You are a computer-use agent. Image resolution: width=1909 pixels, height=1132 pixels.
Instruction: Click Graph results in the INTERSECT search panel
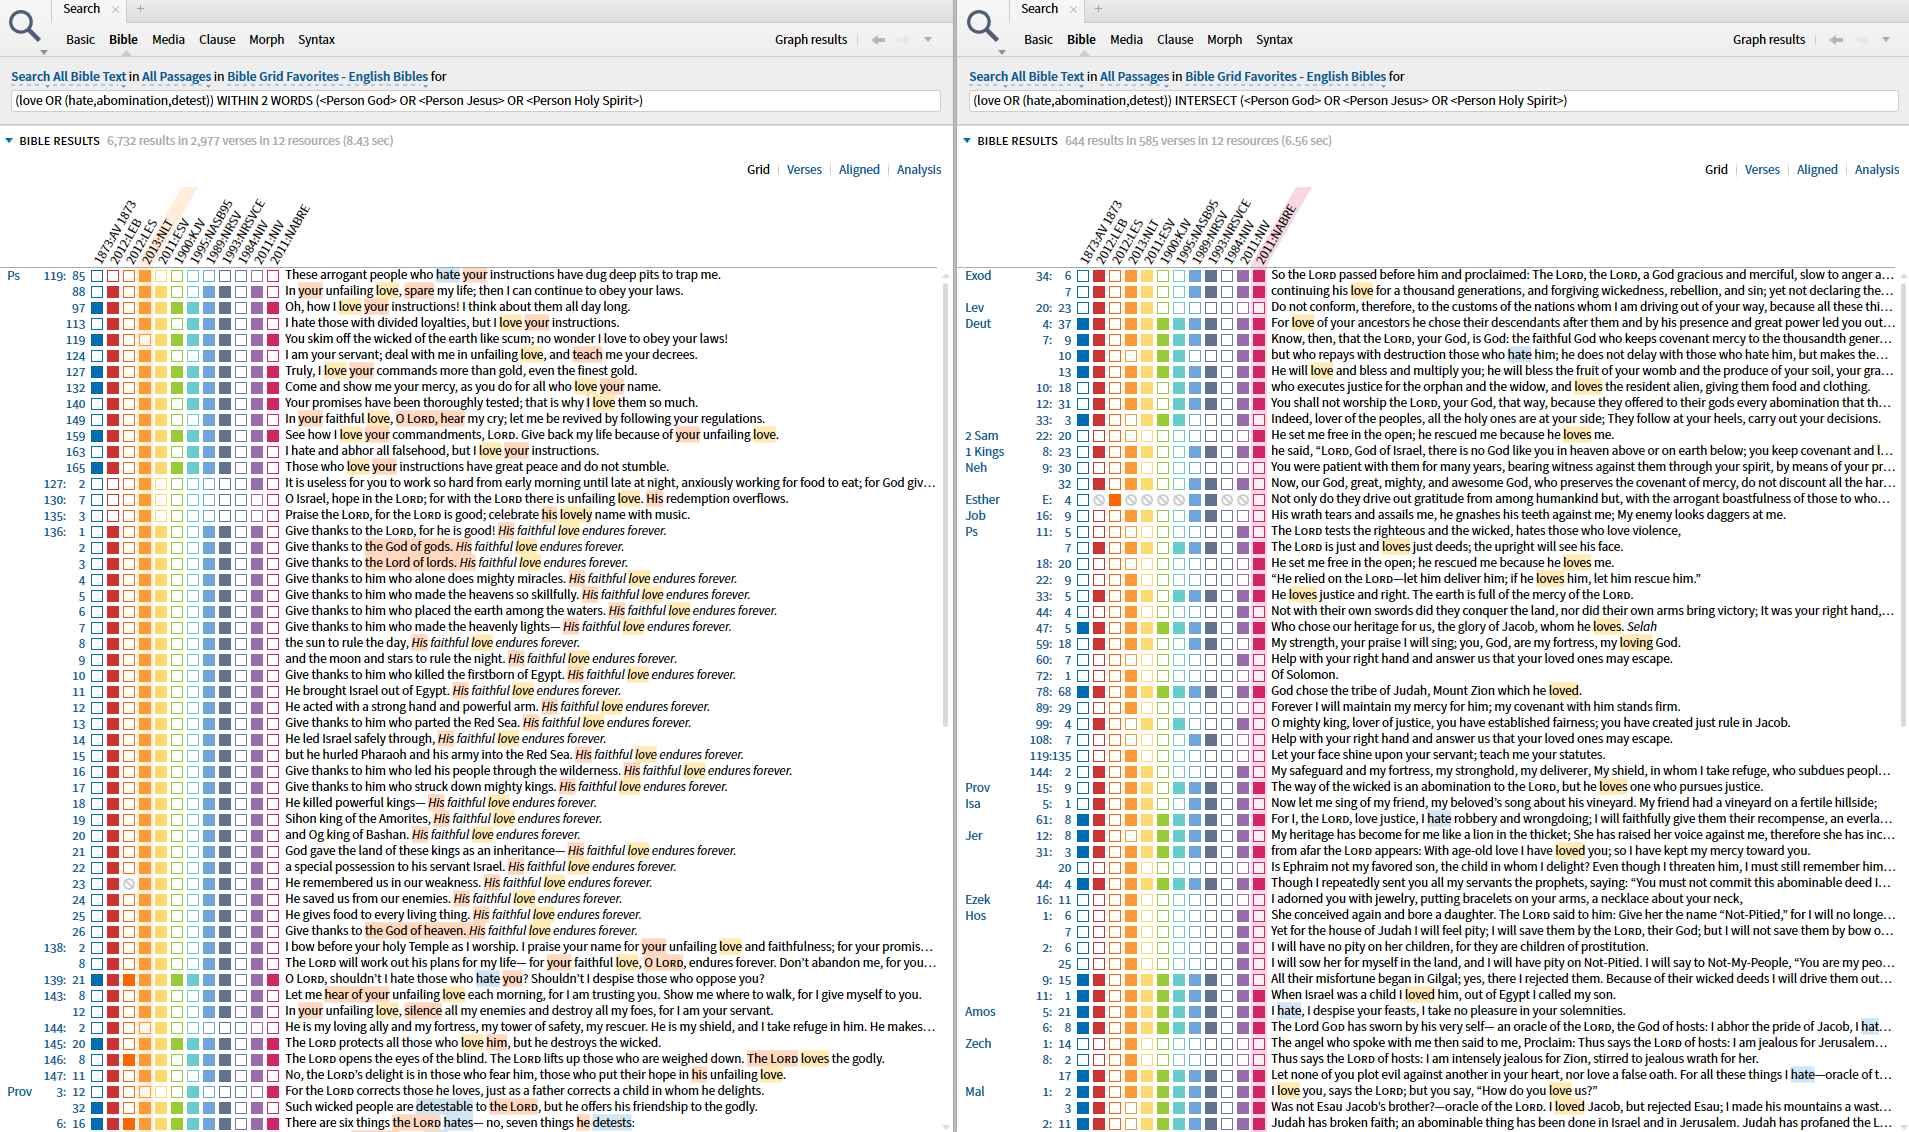(x=1769, y=40)
